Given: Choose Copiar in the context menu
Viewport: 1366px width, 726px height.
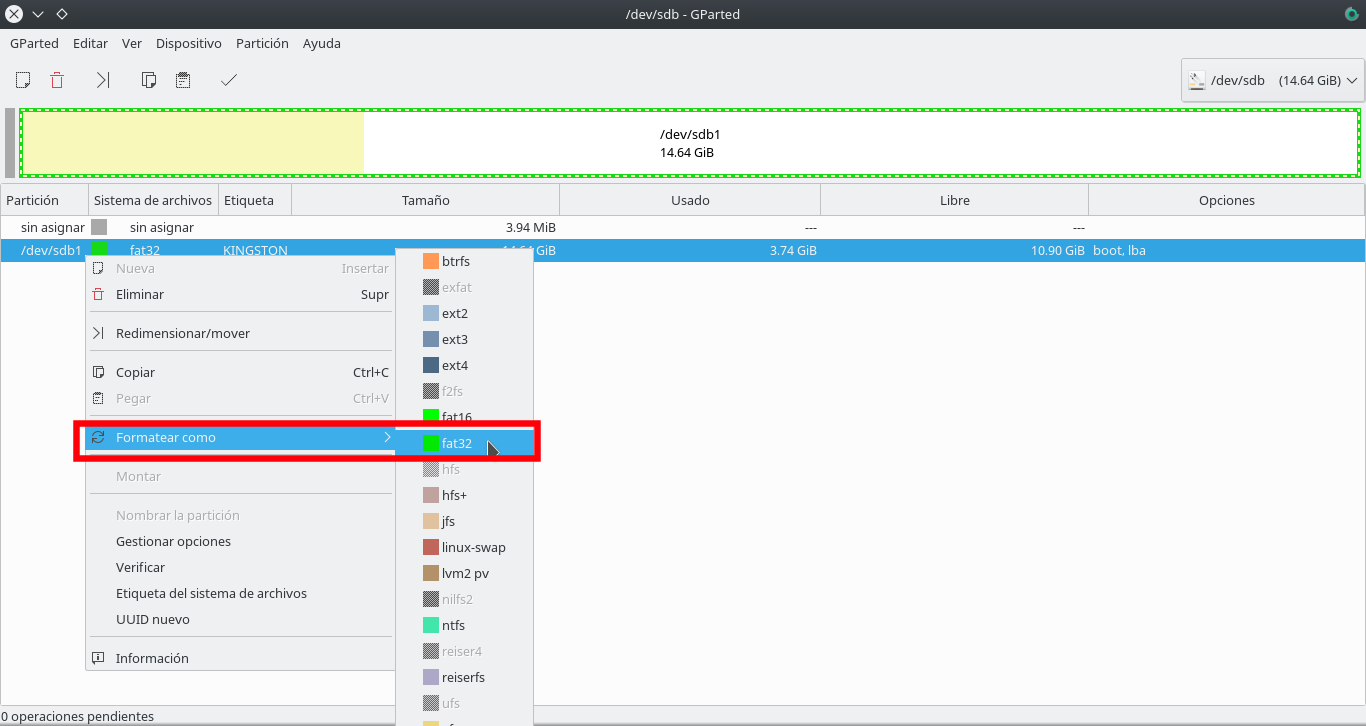Looking at the screenshot, I should (x=241, y=372).
